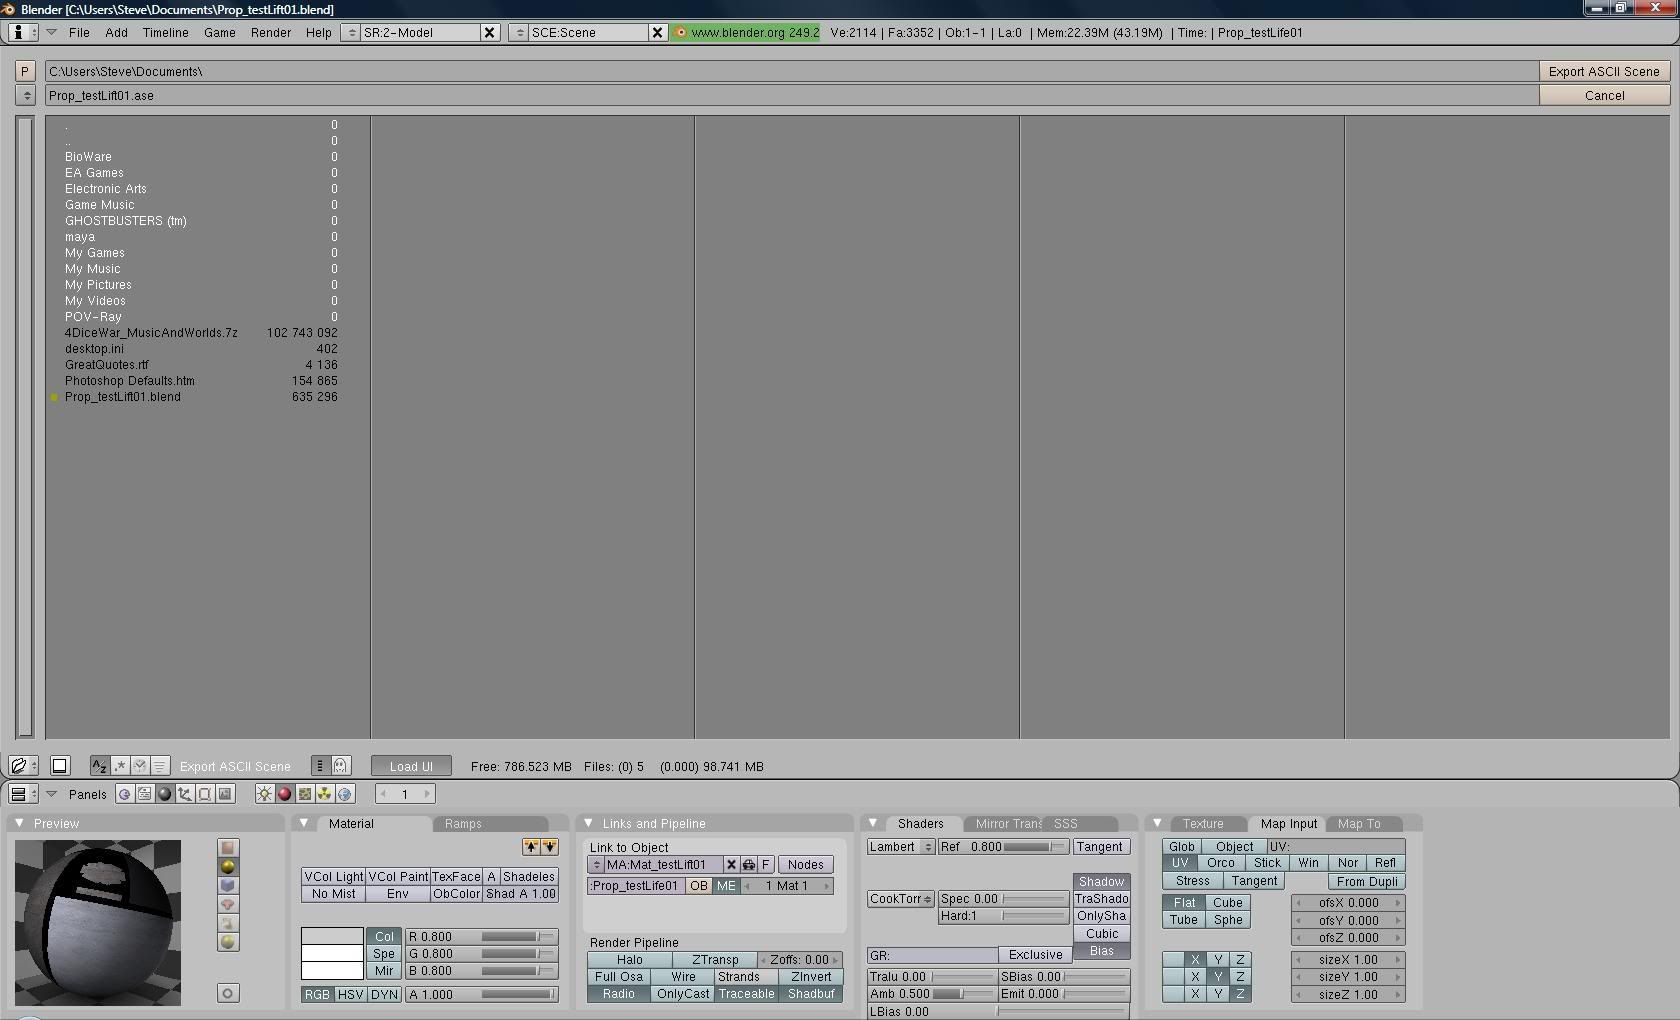This screenshot has height=1020, width=1680.
Task: Click the auto-name car icon beside material name
Action: 748,865
